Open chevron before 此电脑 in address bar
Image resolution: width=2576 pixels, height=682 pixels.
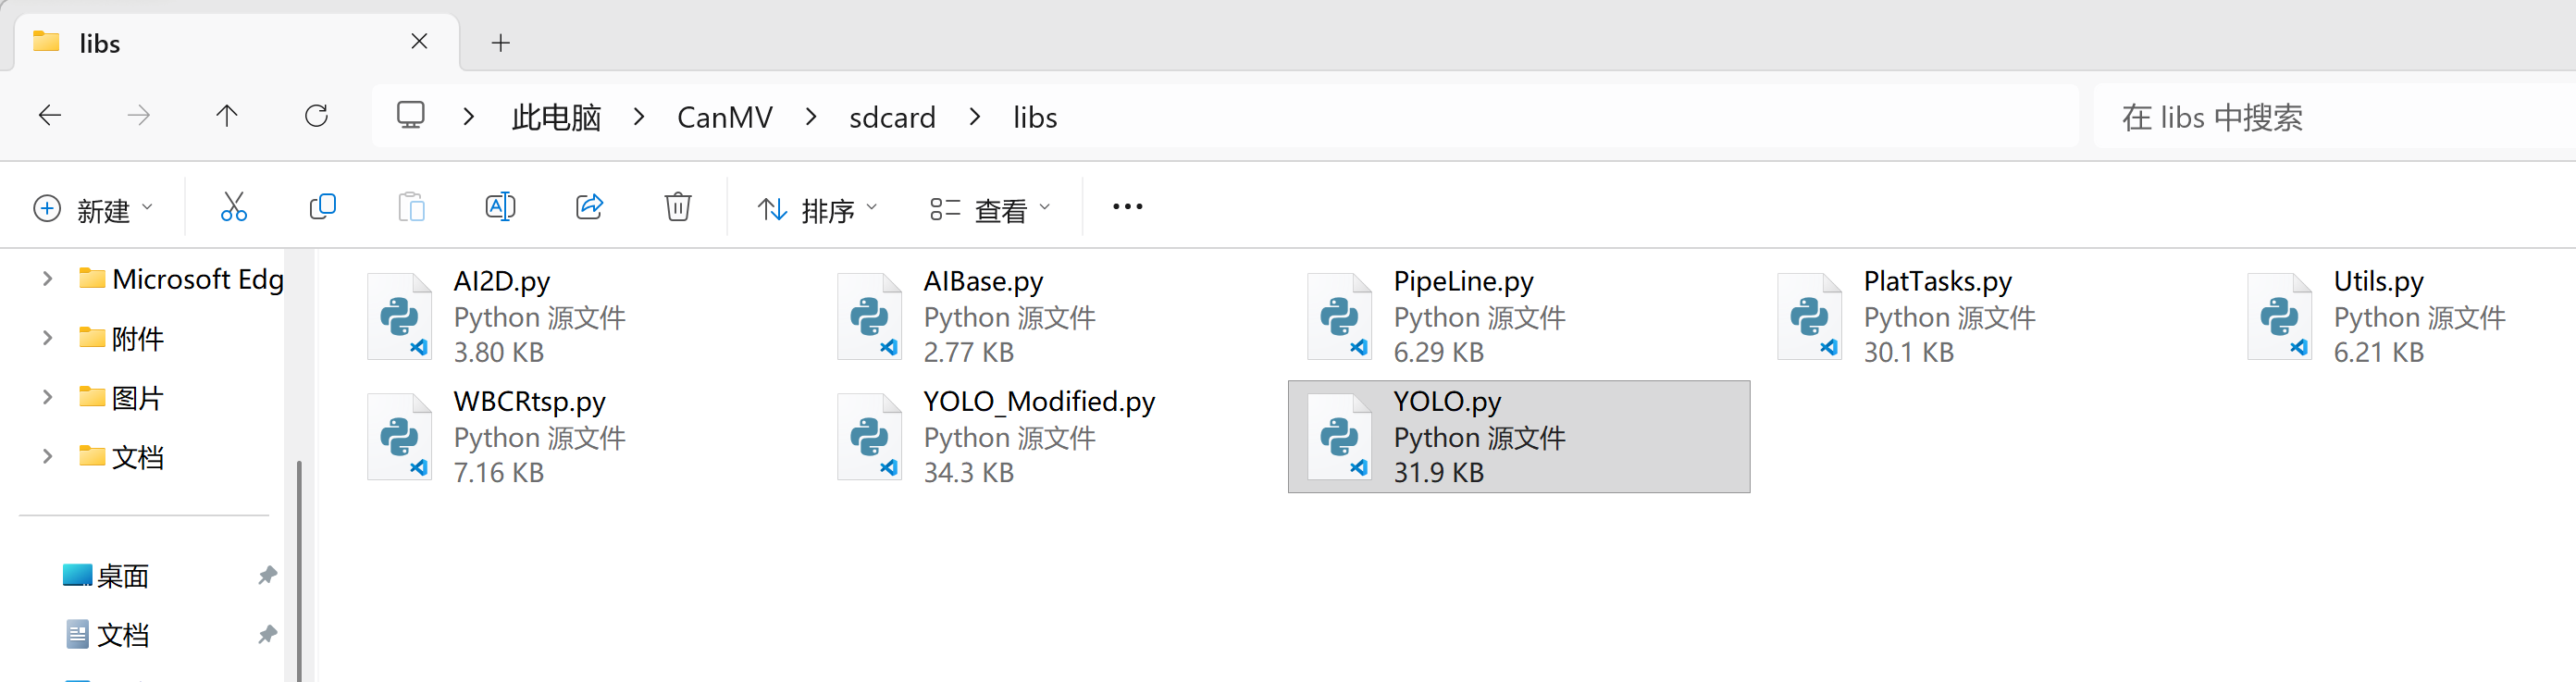(x=468, y=117)
